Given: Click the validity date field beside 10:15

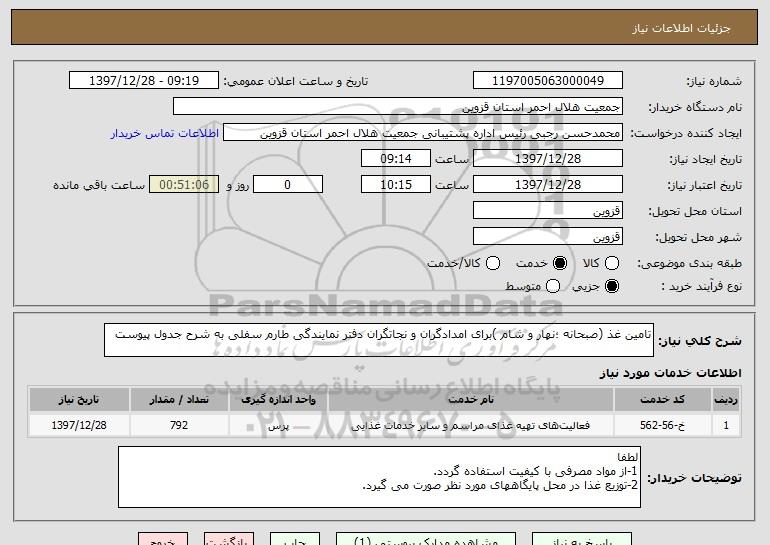Looking at the screenshot, I should click(x=548, y=185).
